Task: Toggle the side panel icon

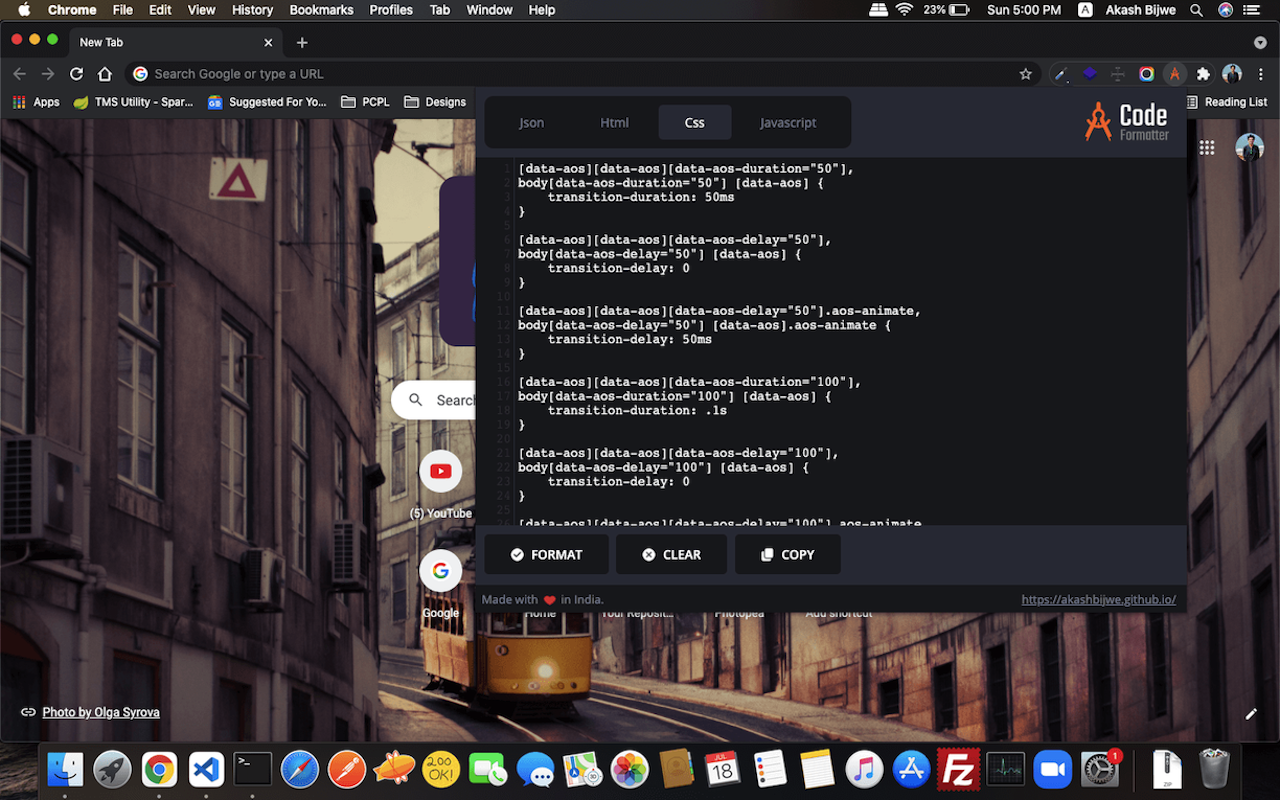Action: click(1117, 74)
